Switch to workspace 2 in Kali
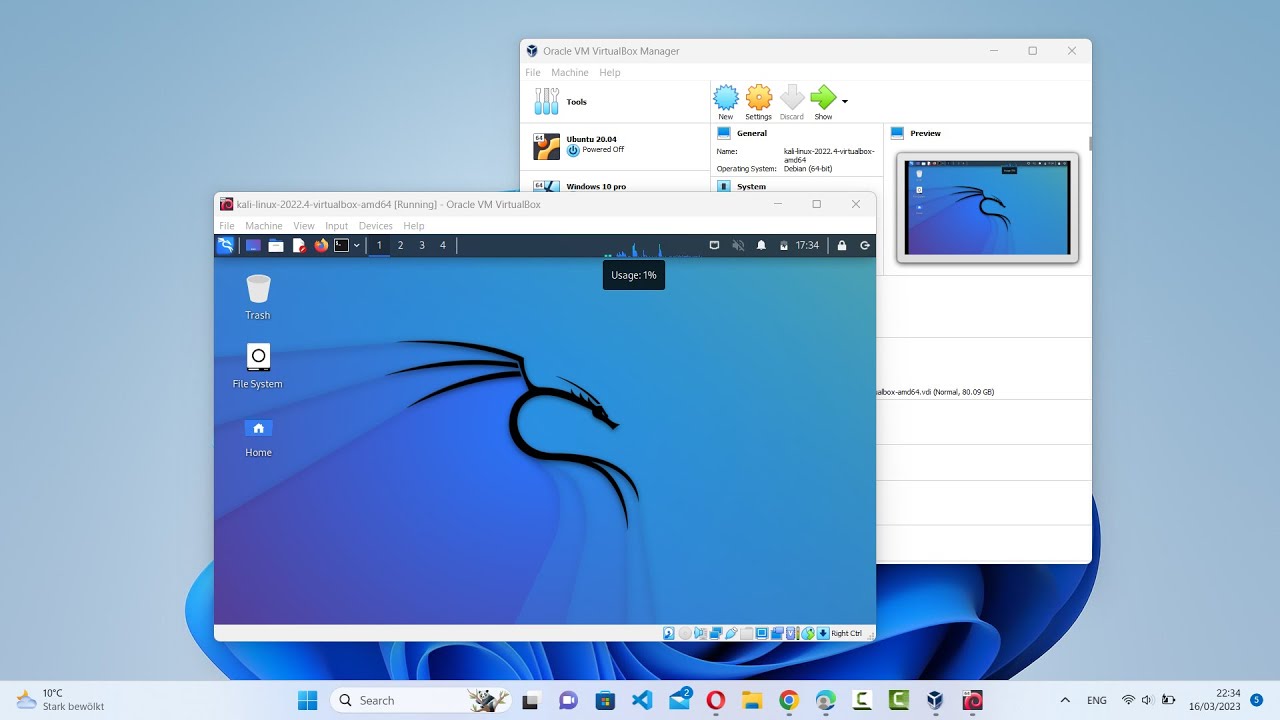The image size is (1280, 720). pos(401,245)
